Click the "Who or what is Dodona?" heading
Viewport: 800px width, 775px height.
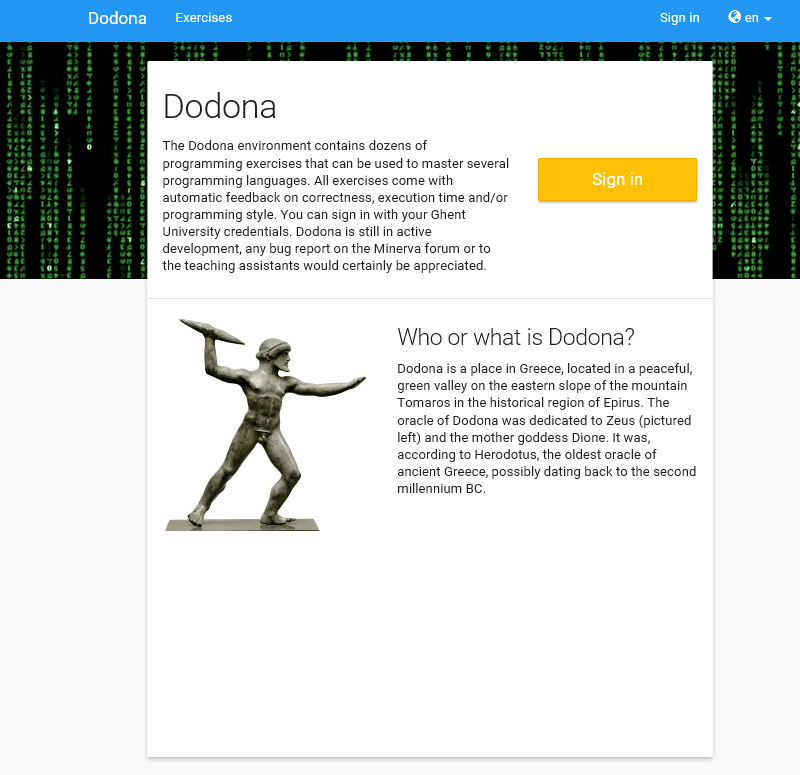516,337
